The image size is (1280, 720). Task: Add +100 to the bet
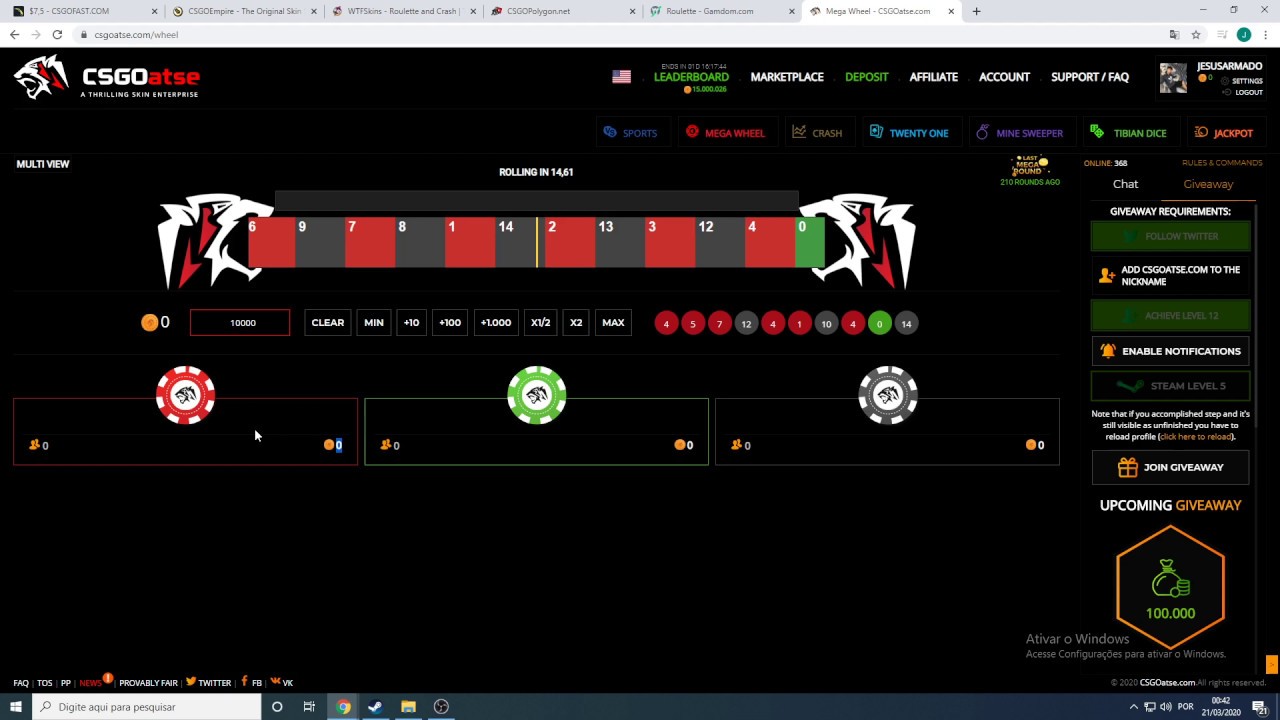[x=450, y=323]
